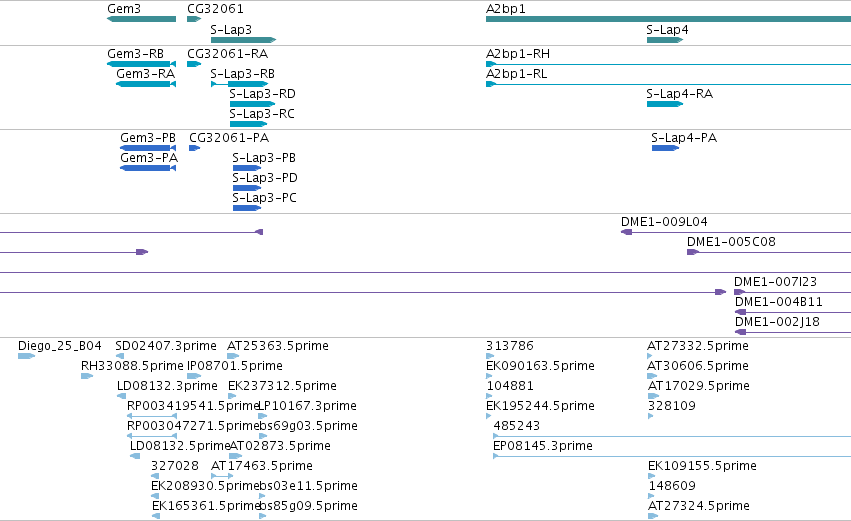Select the LP10167.3prime EST label
The height and width of the screenshot is (521, 851).
[x=307, y=406]
